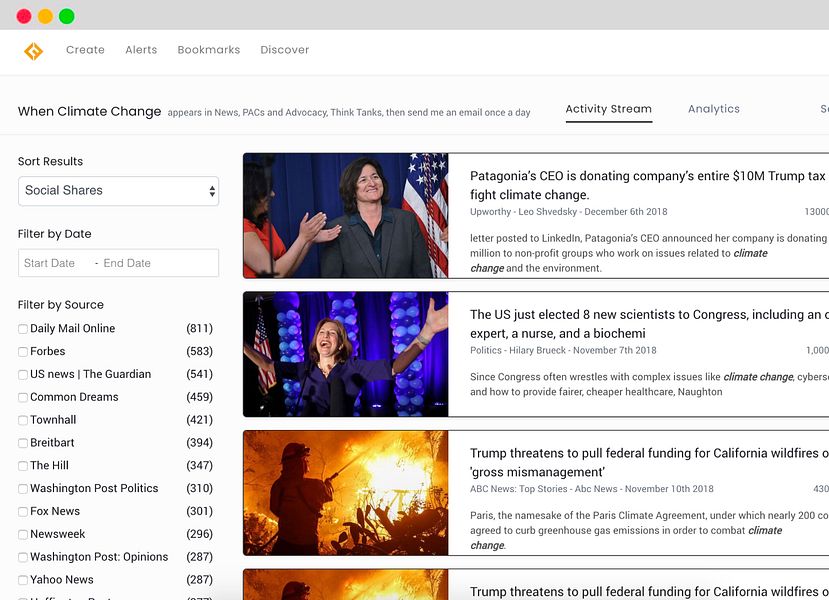This screenshot has width=829, height=600.
Task: Click the Patagonia CEO article thumbnail
Action: click(346, 216)
